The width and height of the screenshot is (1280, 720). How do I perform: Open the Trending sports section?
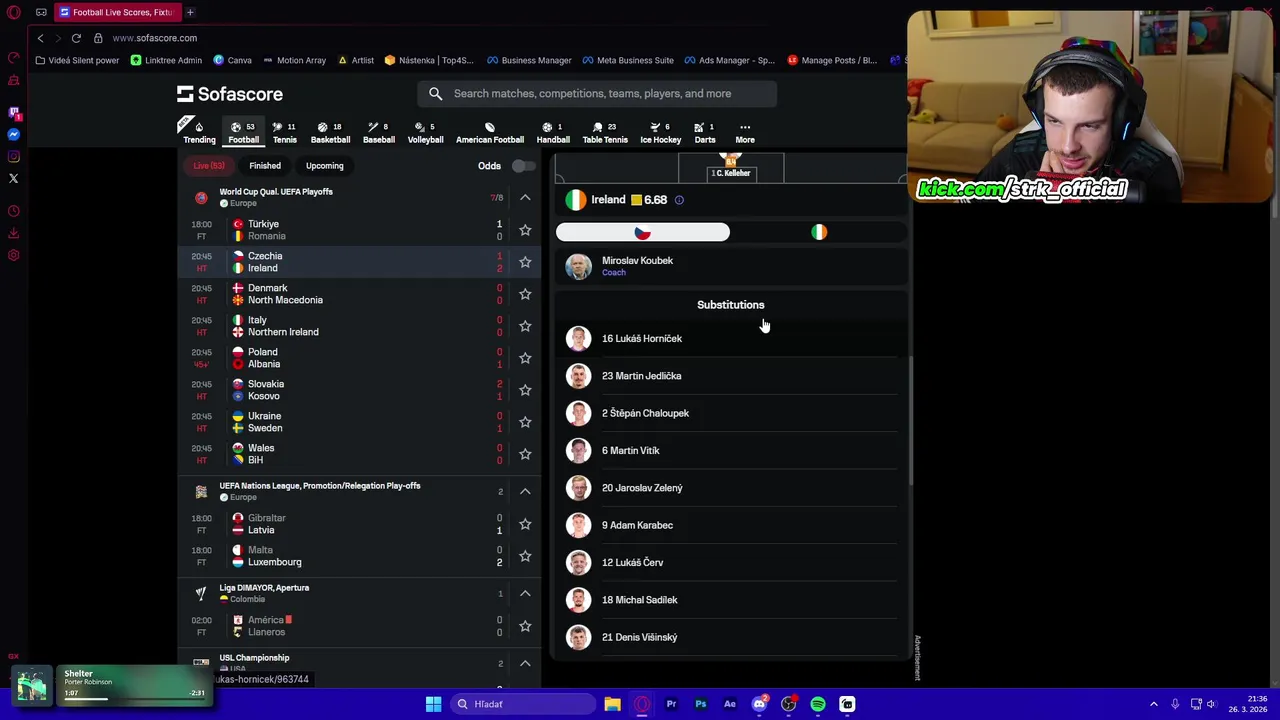pyautogui.click(x=199, y=132)
